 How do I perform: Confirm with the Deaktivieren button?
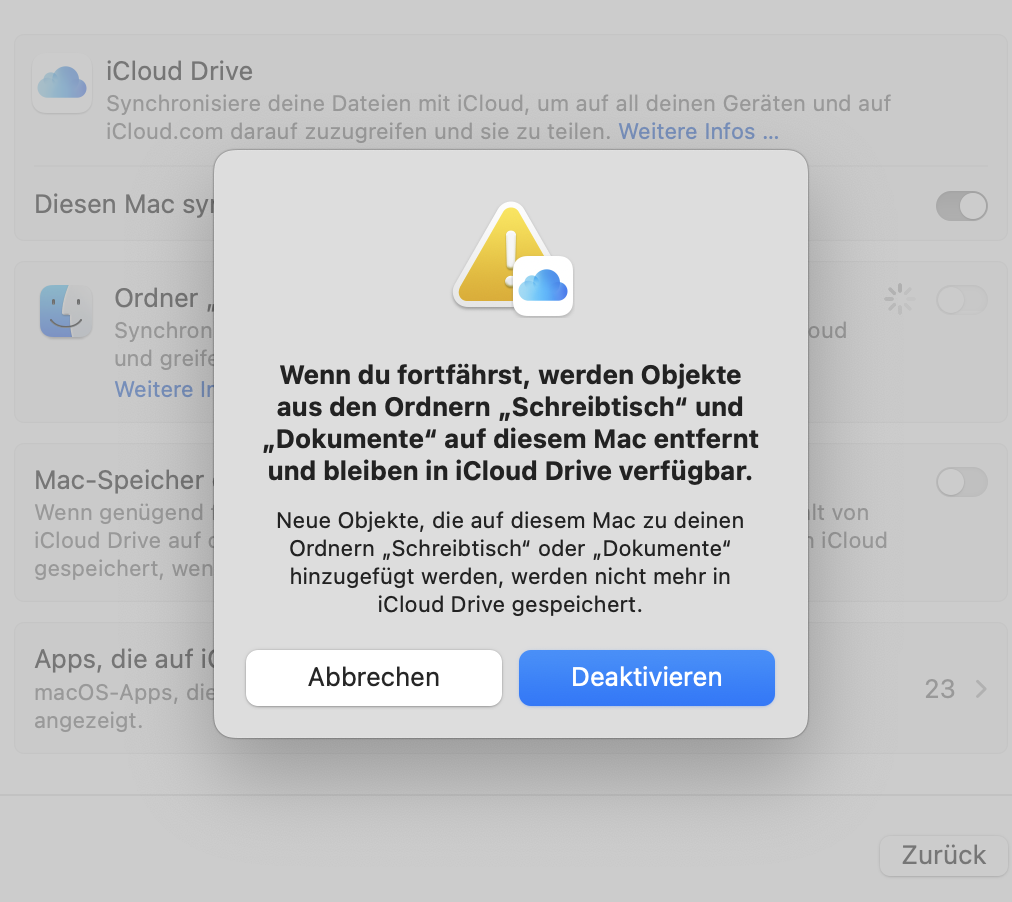(x=646, y=677)
